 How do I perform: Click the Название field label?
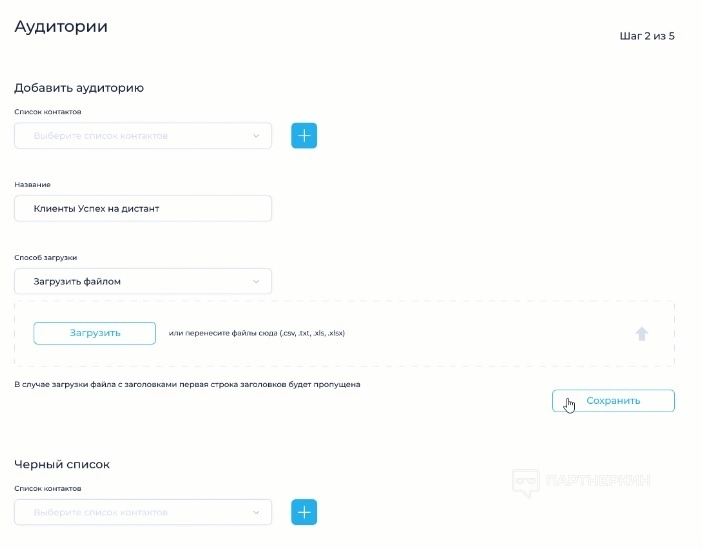tap(32, 184)
